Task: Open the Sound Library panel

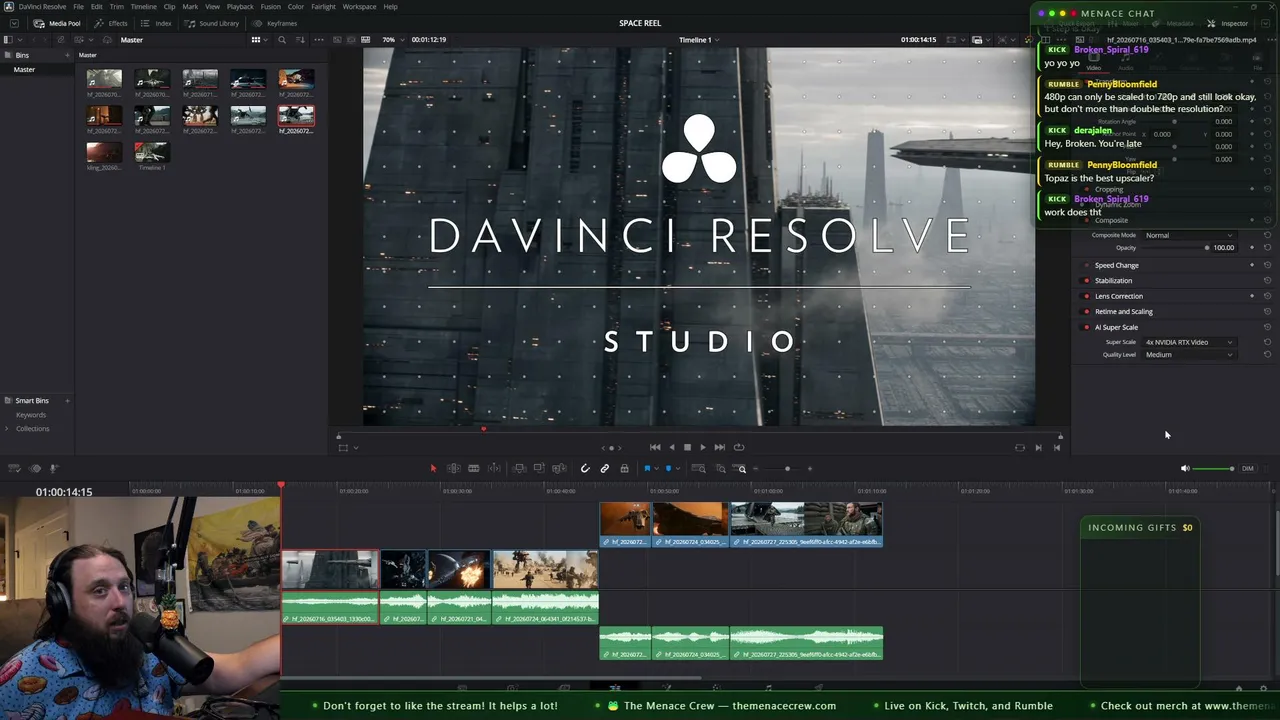Action: point(212,23)
